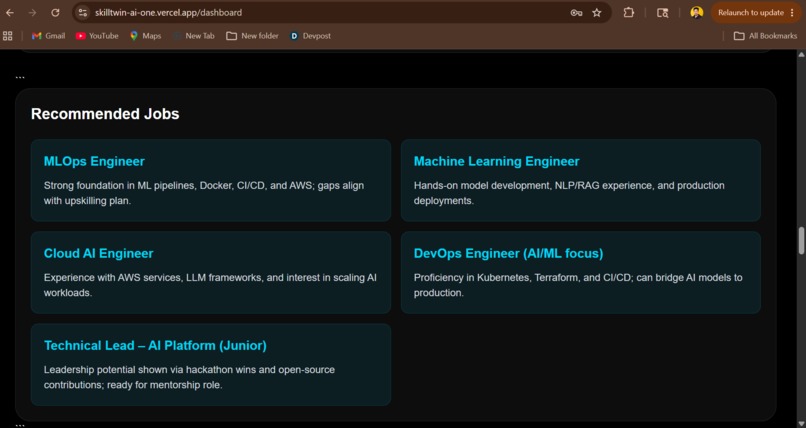Select DevOps Engineer (AI/ML focus) title
The height and width of the screenshot is (428, 806).
[508, 253]
